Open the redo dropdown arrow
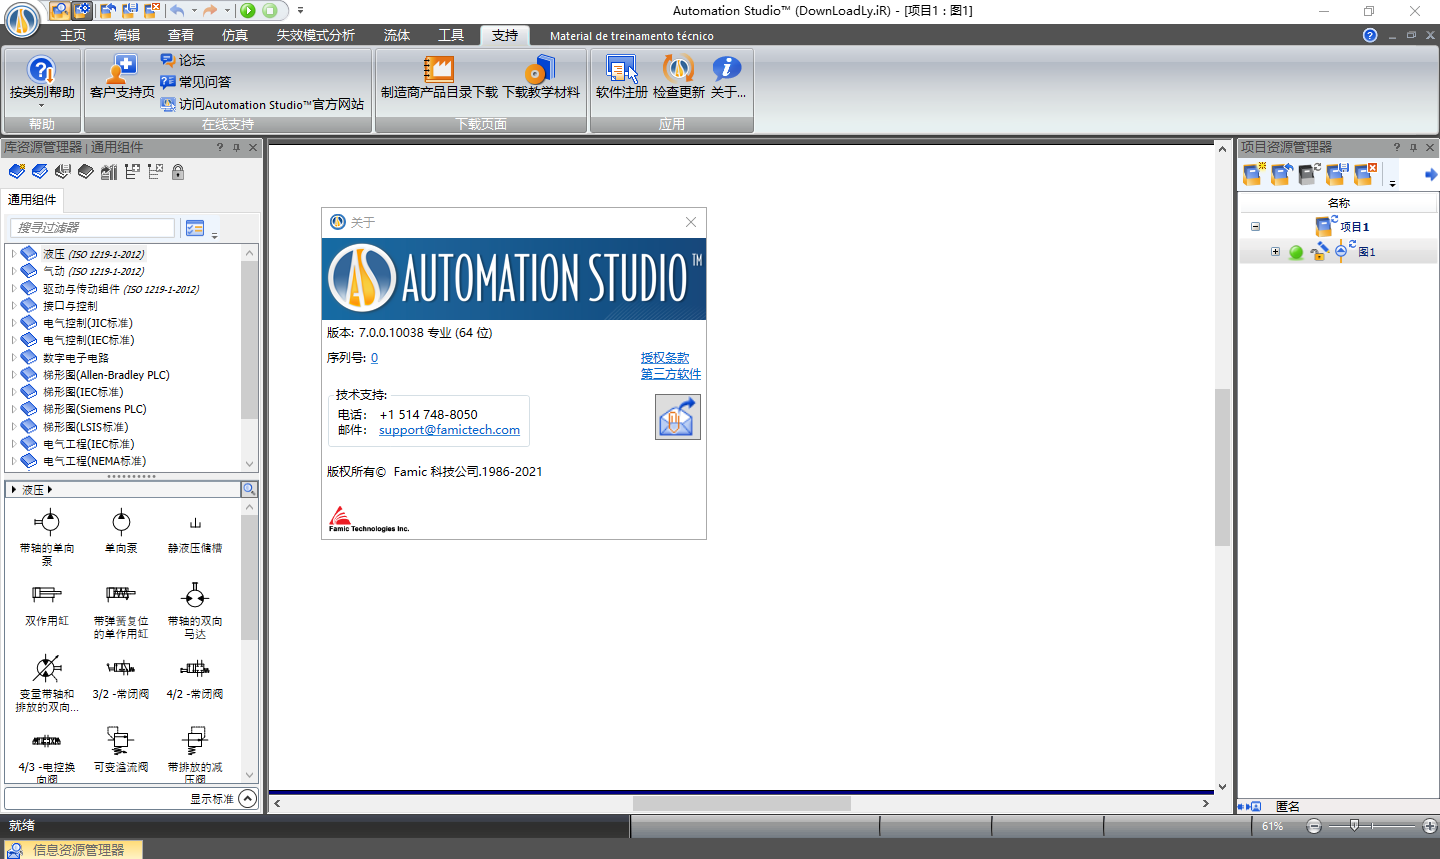Screen dimensions: 1440x859 coord(227,10)
